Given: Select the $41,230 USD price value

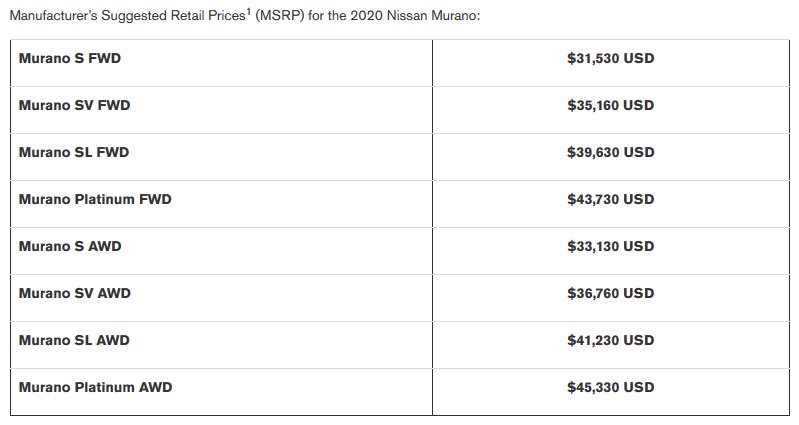Looking at the screenshot, I should 610,340.
